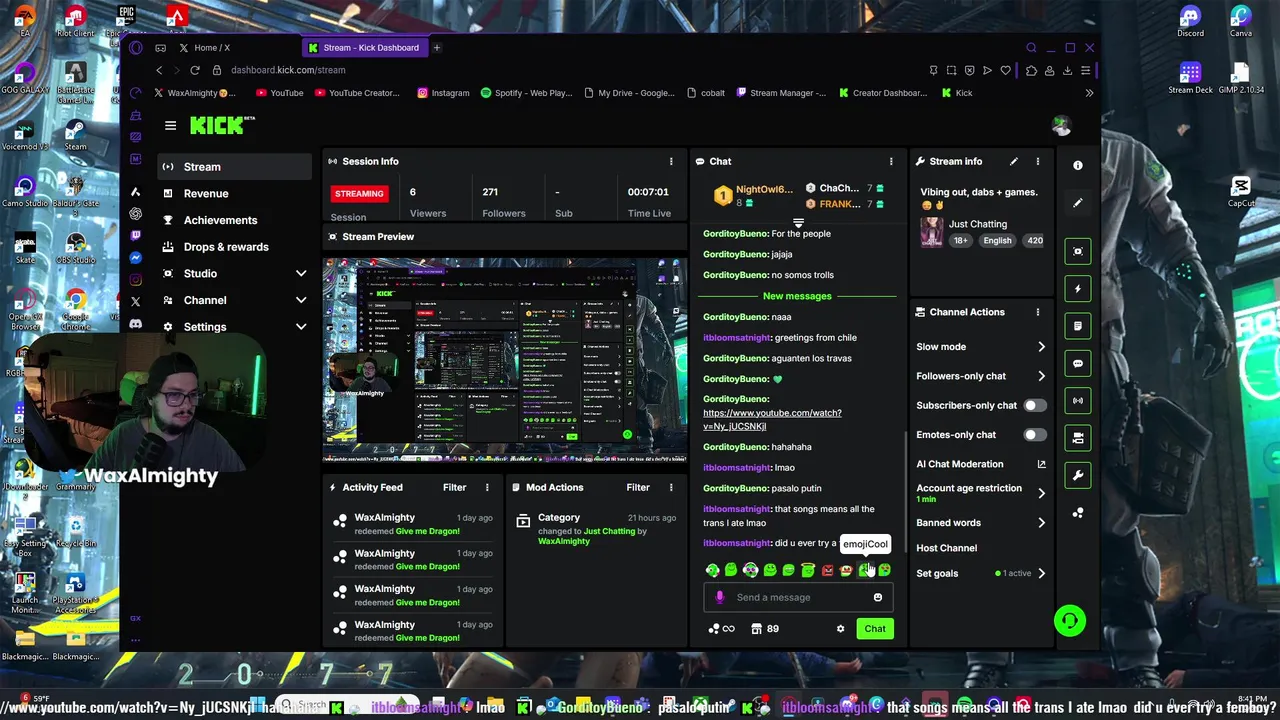Open Revenue in sidebar
1280x720 pixels.
pos(235,194)
